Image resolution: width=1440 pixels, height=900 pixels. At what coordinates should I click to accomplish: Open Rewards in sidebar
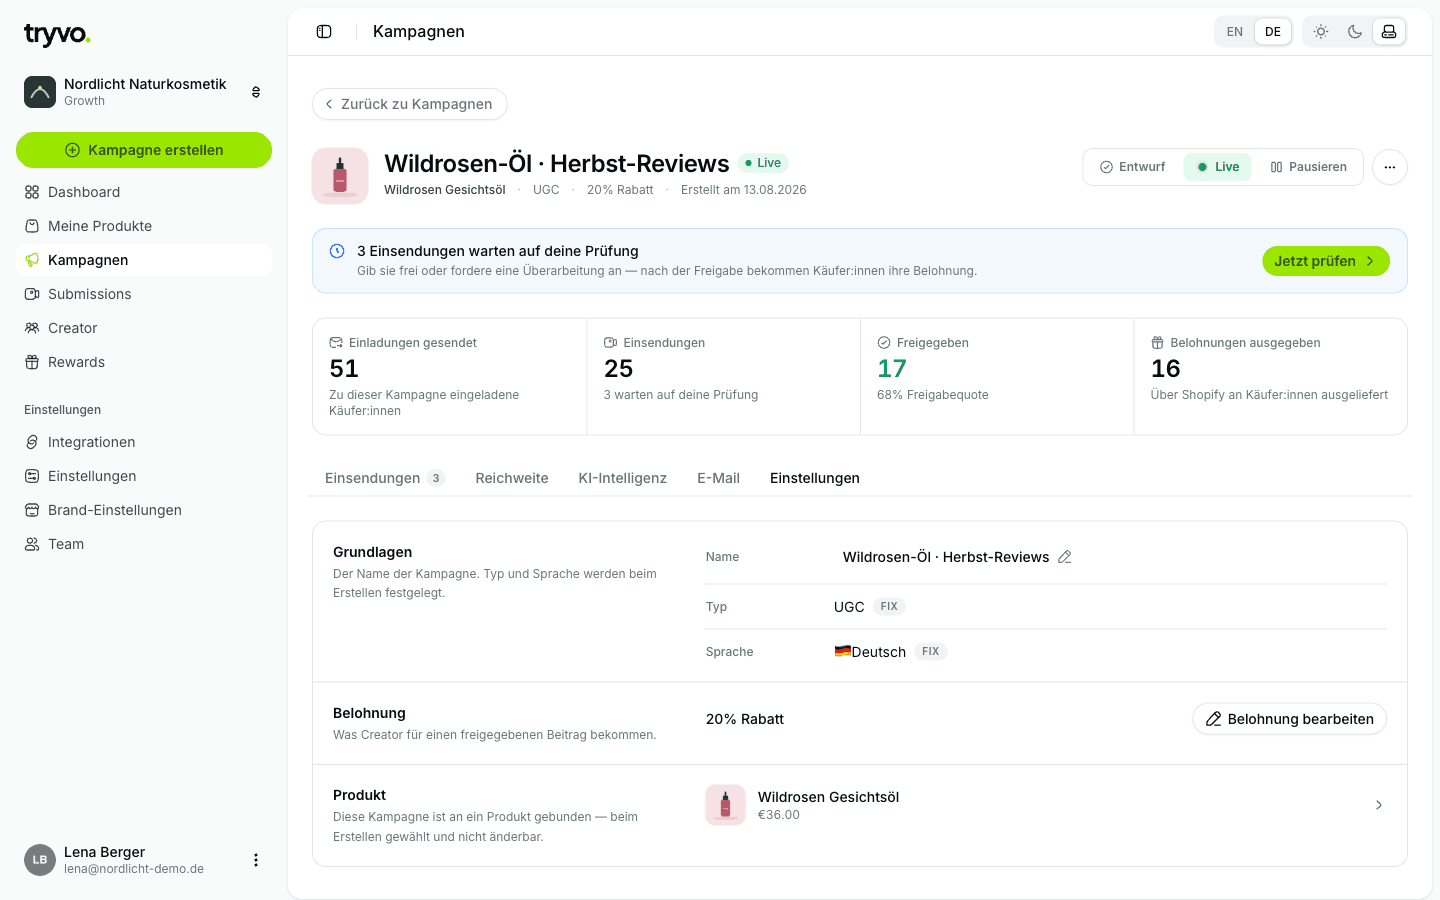click(144, 362)
